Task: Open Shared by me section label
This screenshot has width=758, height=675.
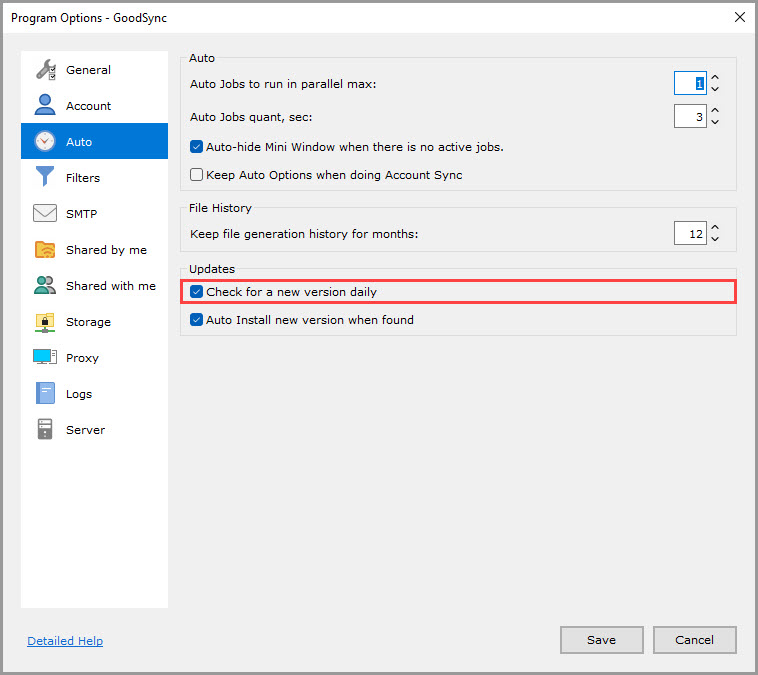Action: point(106,250)
